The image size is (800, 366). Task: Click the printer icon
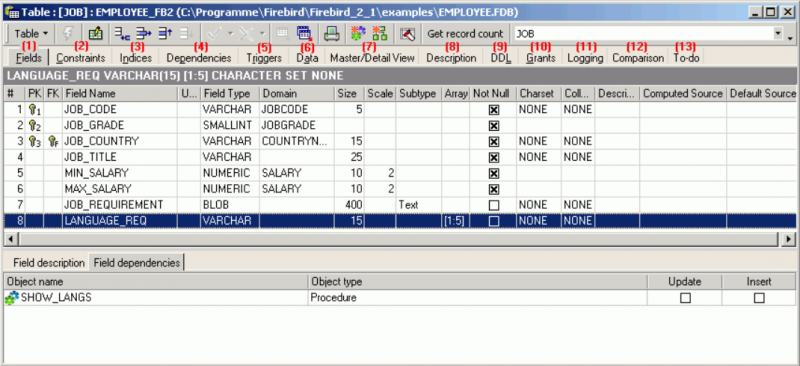(x=332, y=34)
